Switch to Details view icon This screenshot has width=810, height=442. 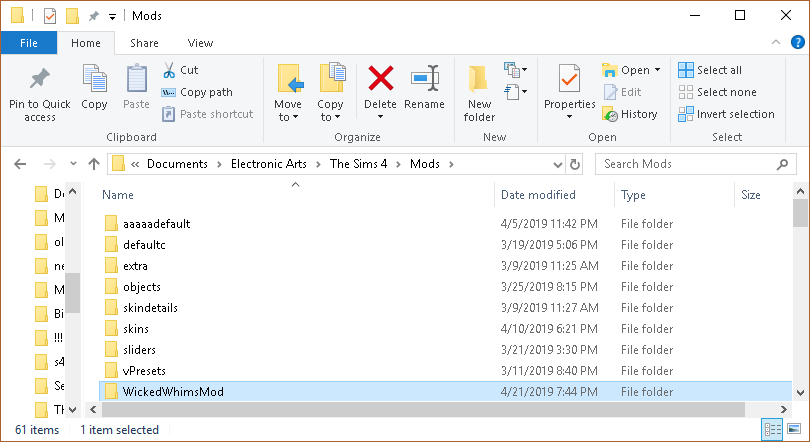point(772,430)
